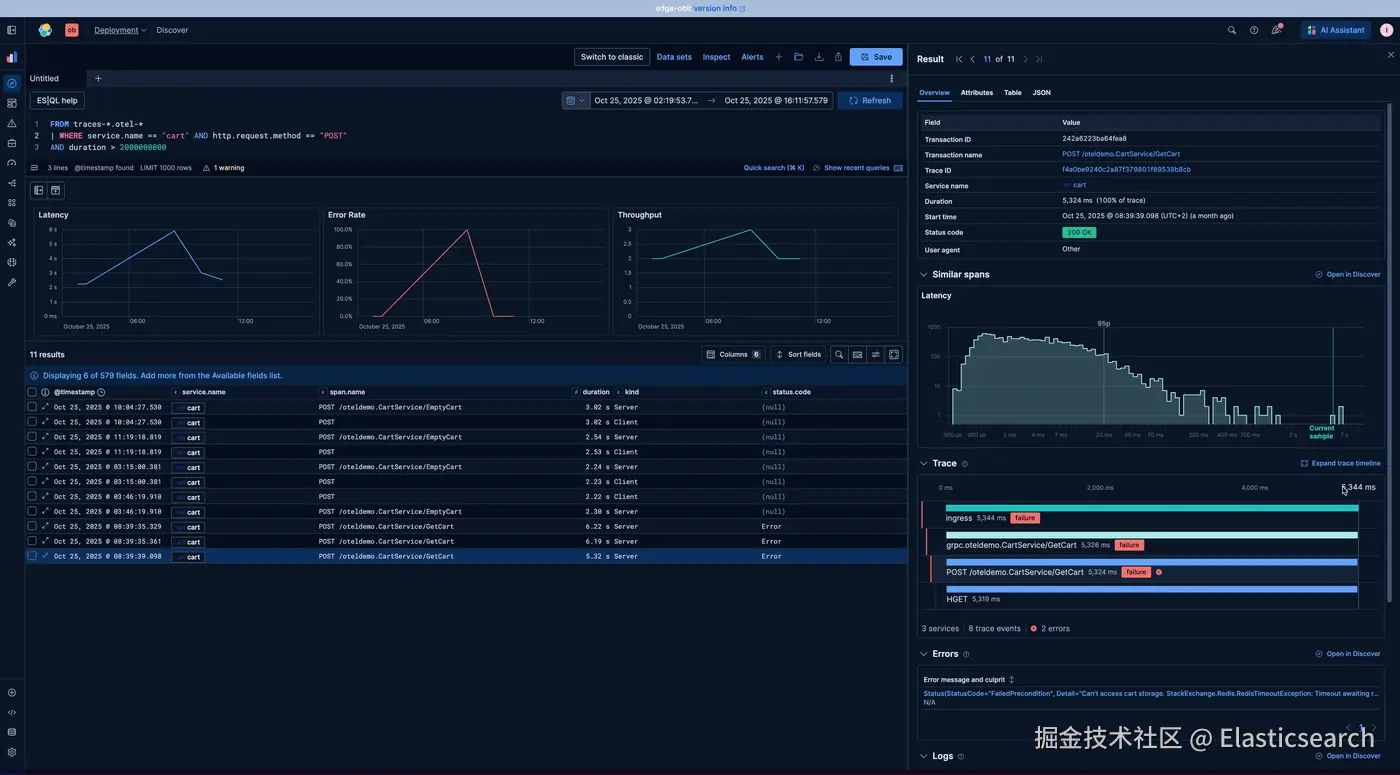
Task: Select the first row checkbox at 10:04:27.530
Action: [32, 407]
